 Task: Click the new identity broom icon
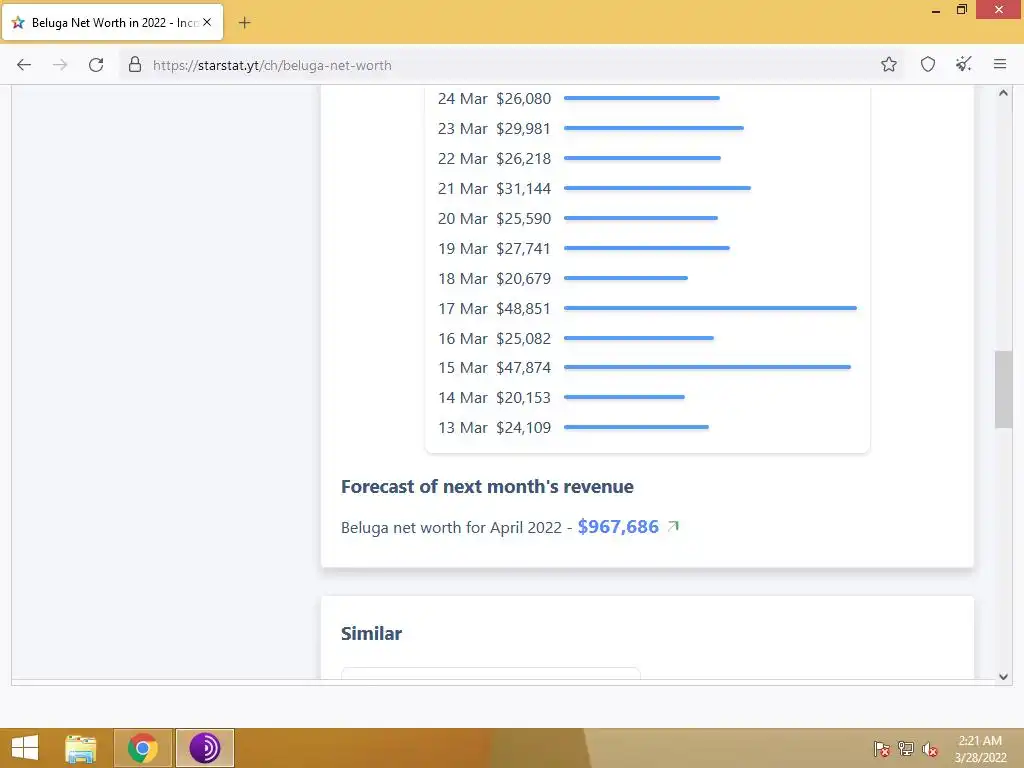[x=964, y=64]
